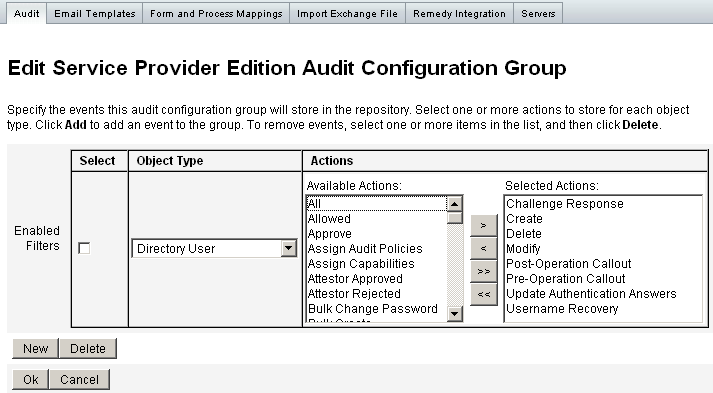Select 'Update Authentication Answers' in Selected Actions

pos(603,294)
